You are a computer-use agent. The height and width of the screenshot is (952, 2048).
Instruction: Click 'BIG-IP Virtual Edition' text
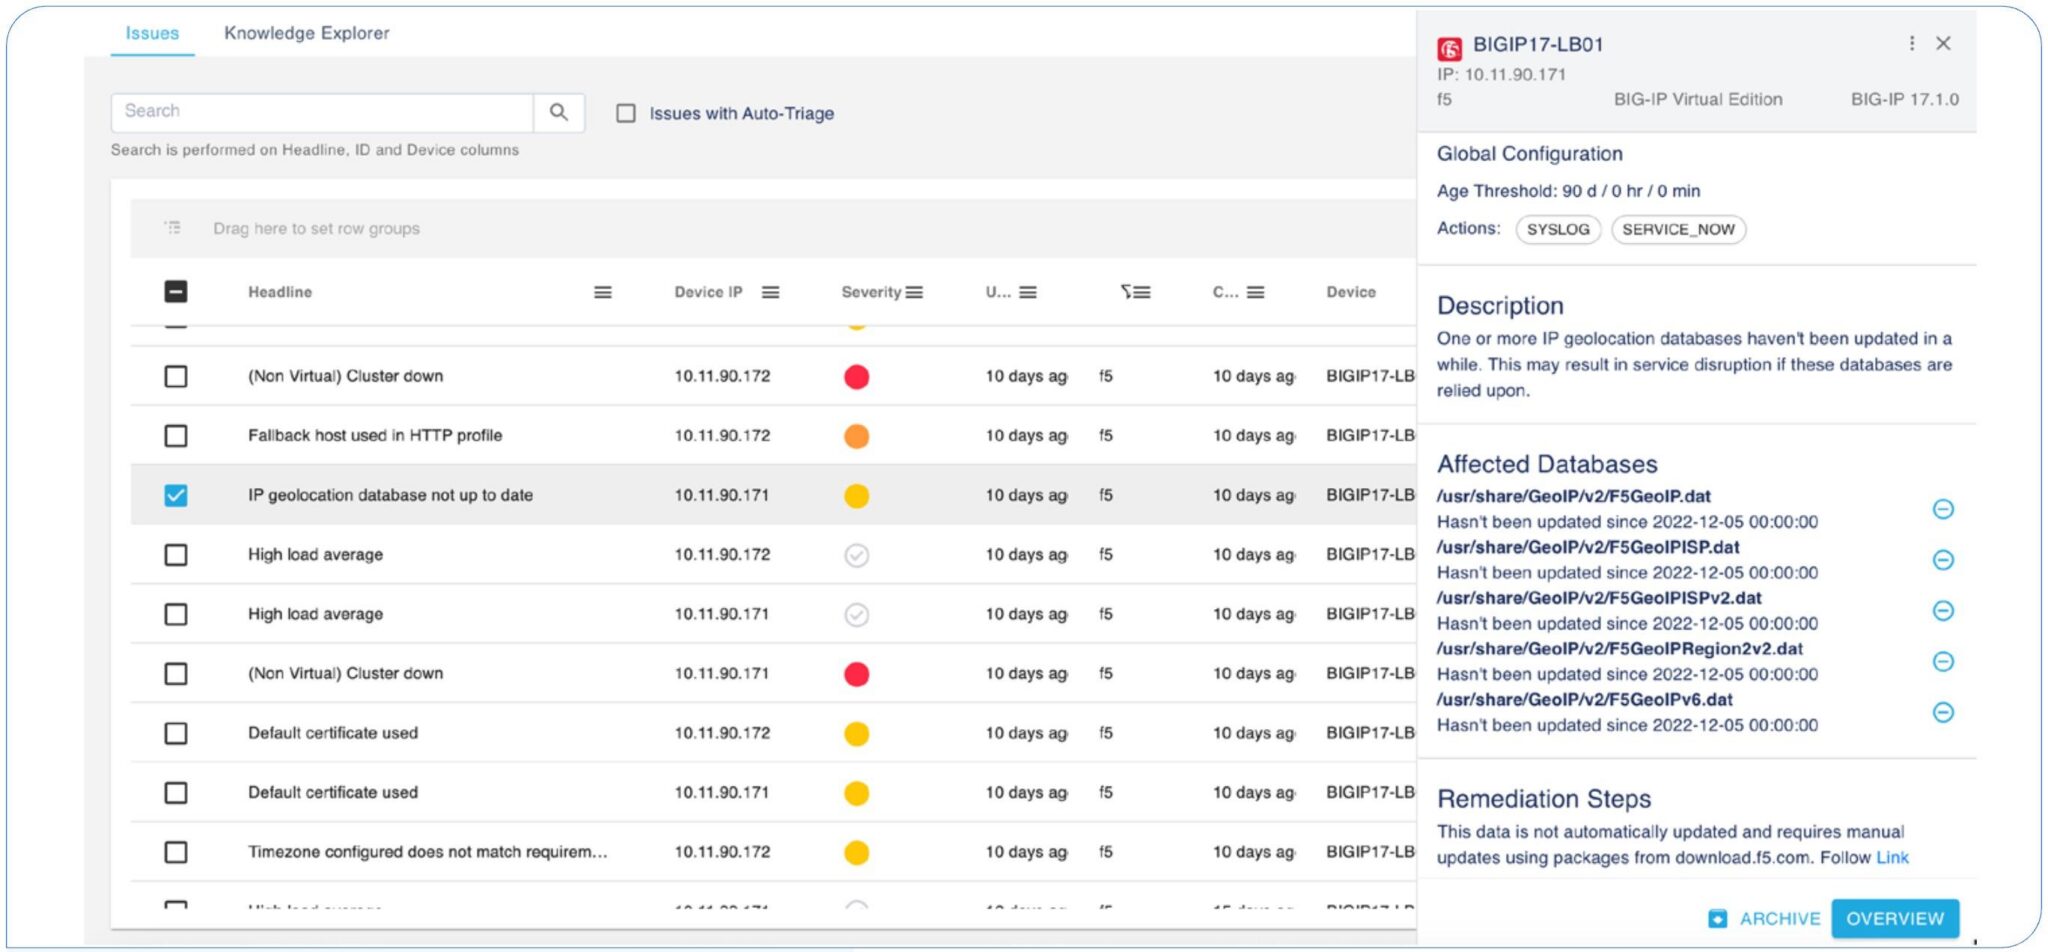click(x=1698, y=99)
